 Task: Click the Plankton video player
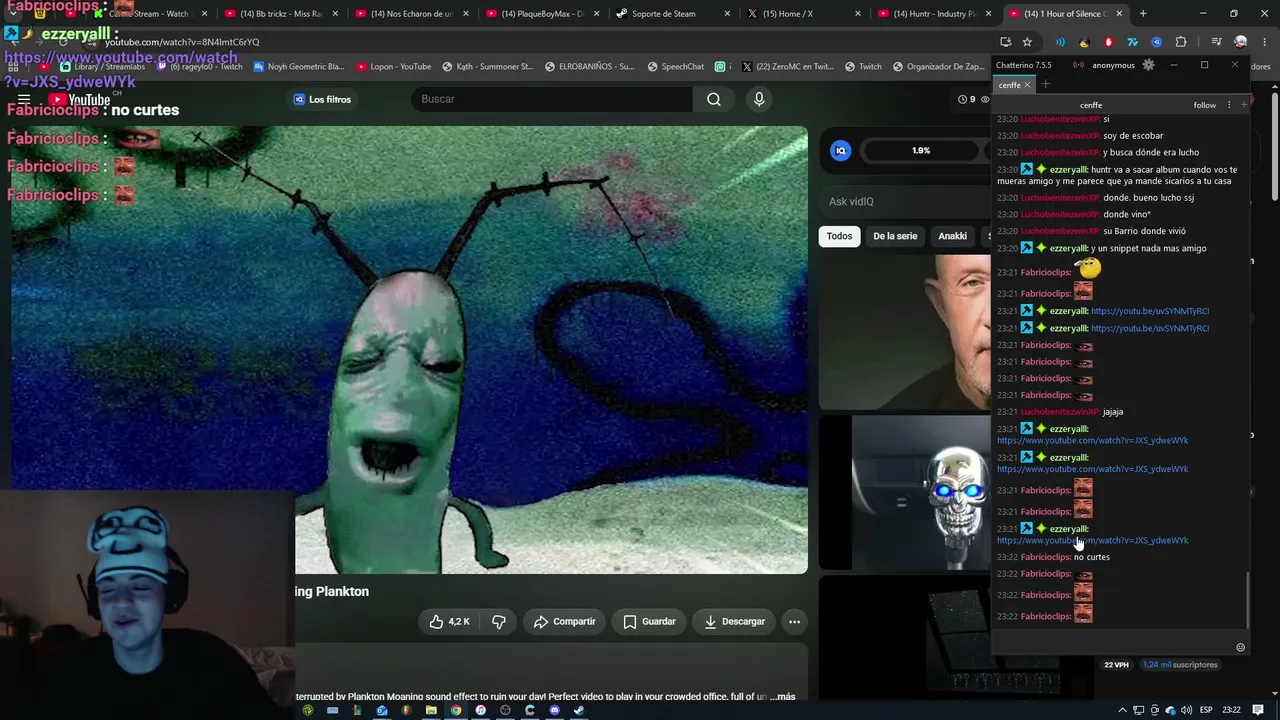pyautogui.click(x=409, y=350)
